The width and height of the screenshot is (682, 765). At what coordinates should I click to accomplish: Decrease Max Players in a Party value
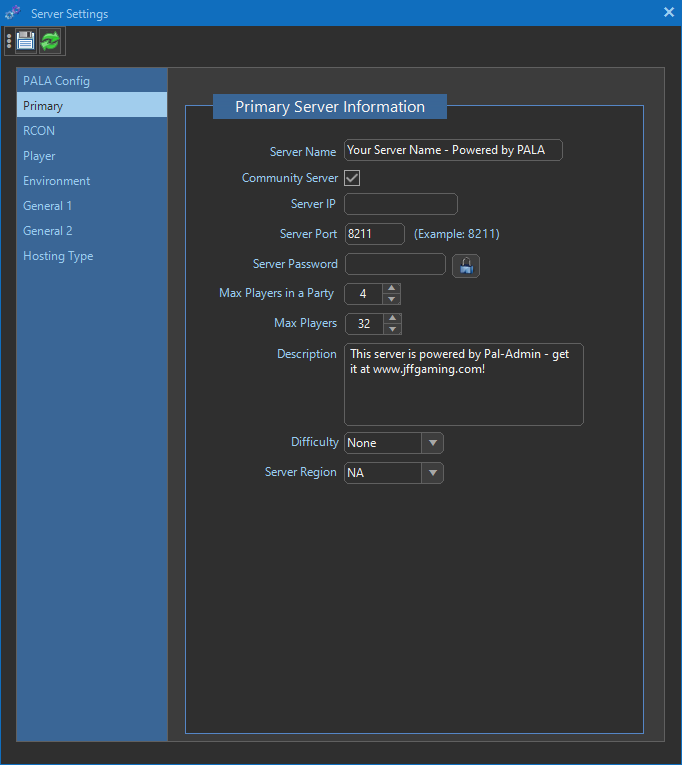coord(392,299)
